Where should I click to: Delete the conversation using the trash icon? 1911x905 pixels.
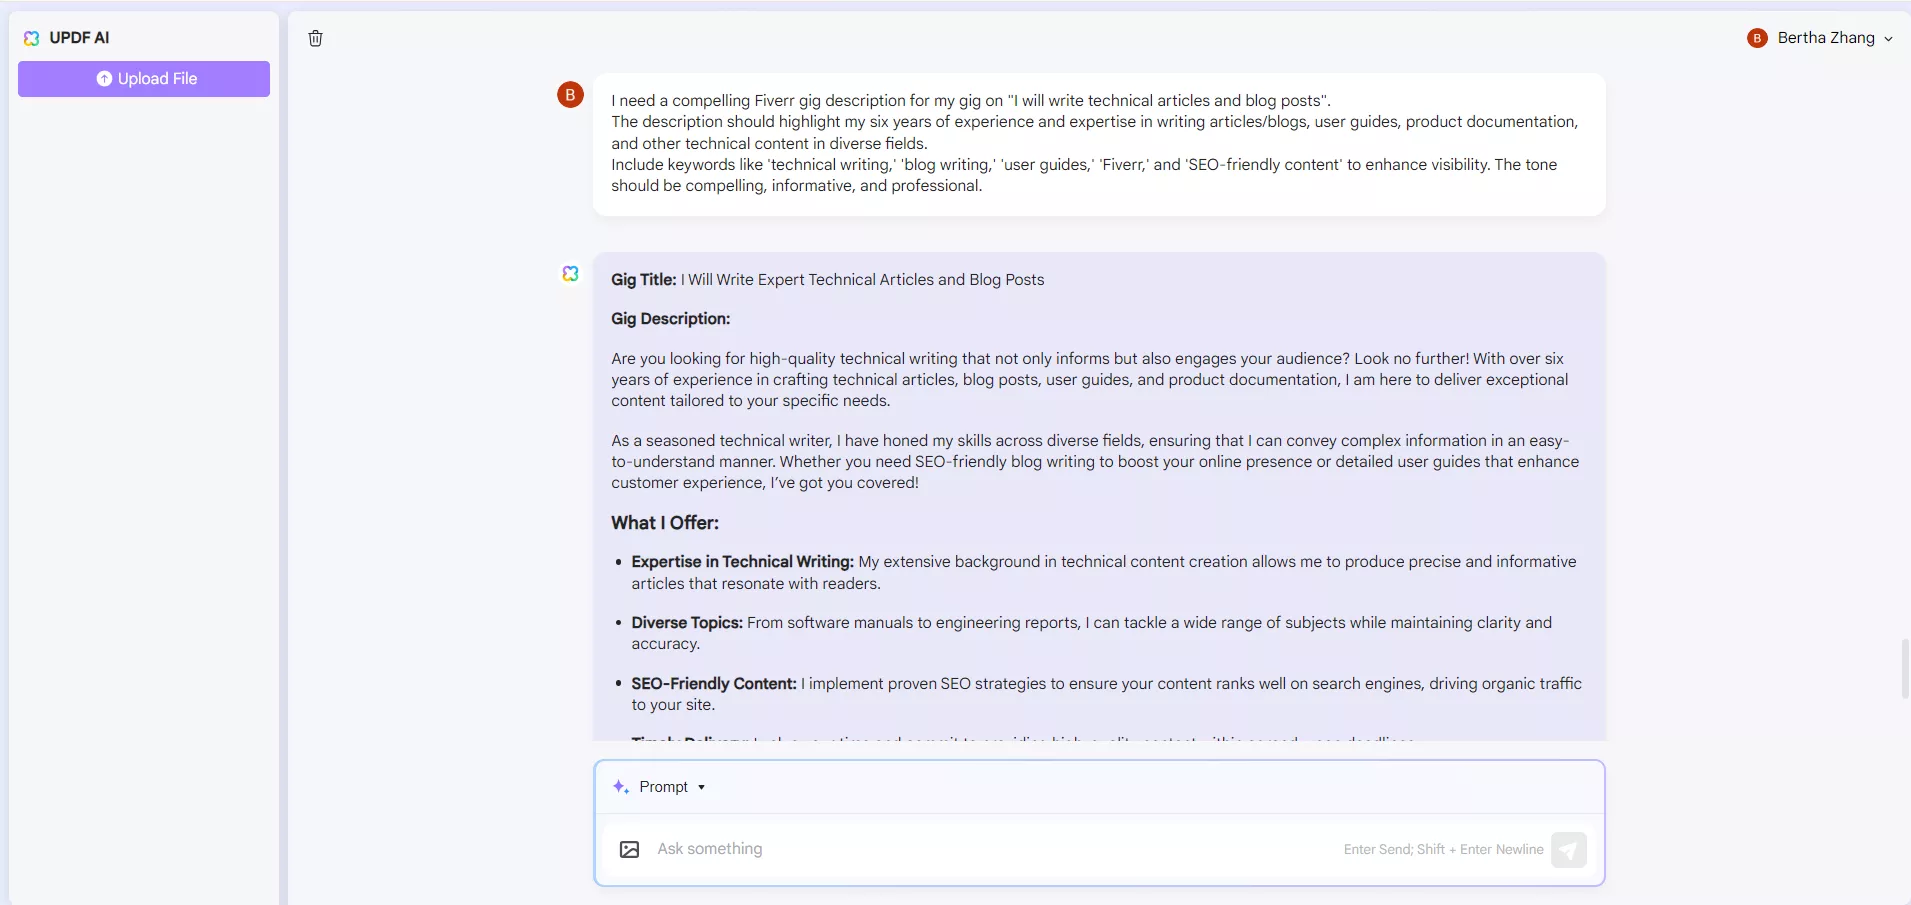(x=315, y=38)
